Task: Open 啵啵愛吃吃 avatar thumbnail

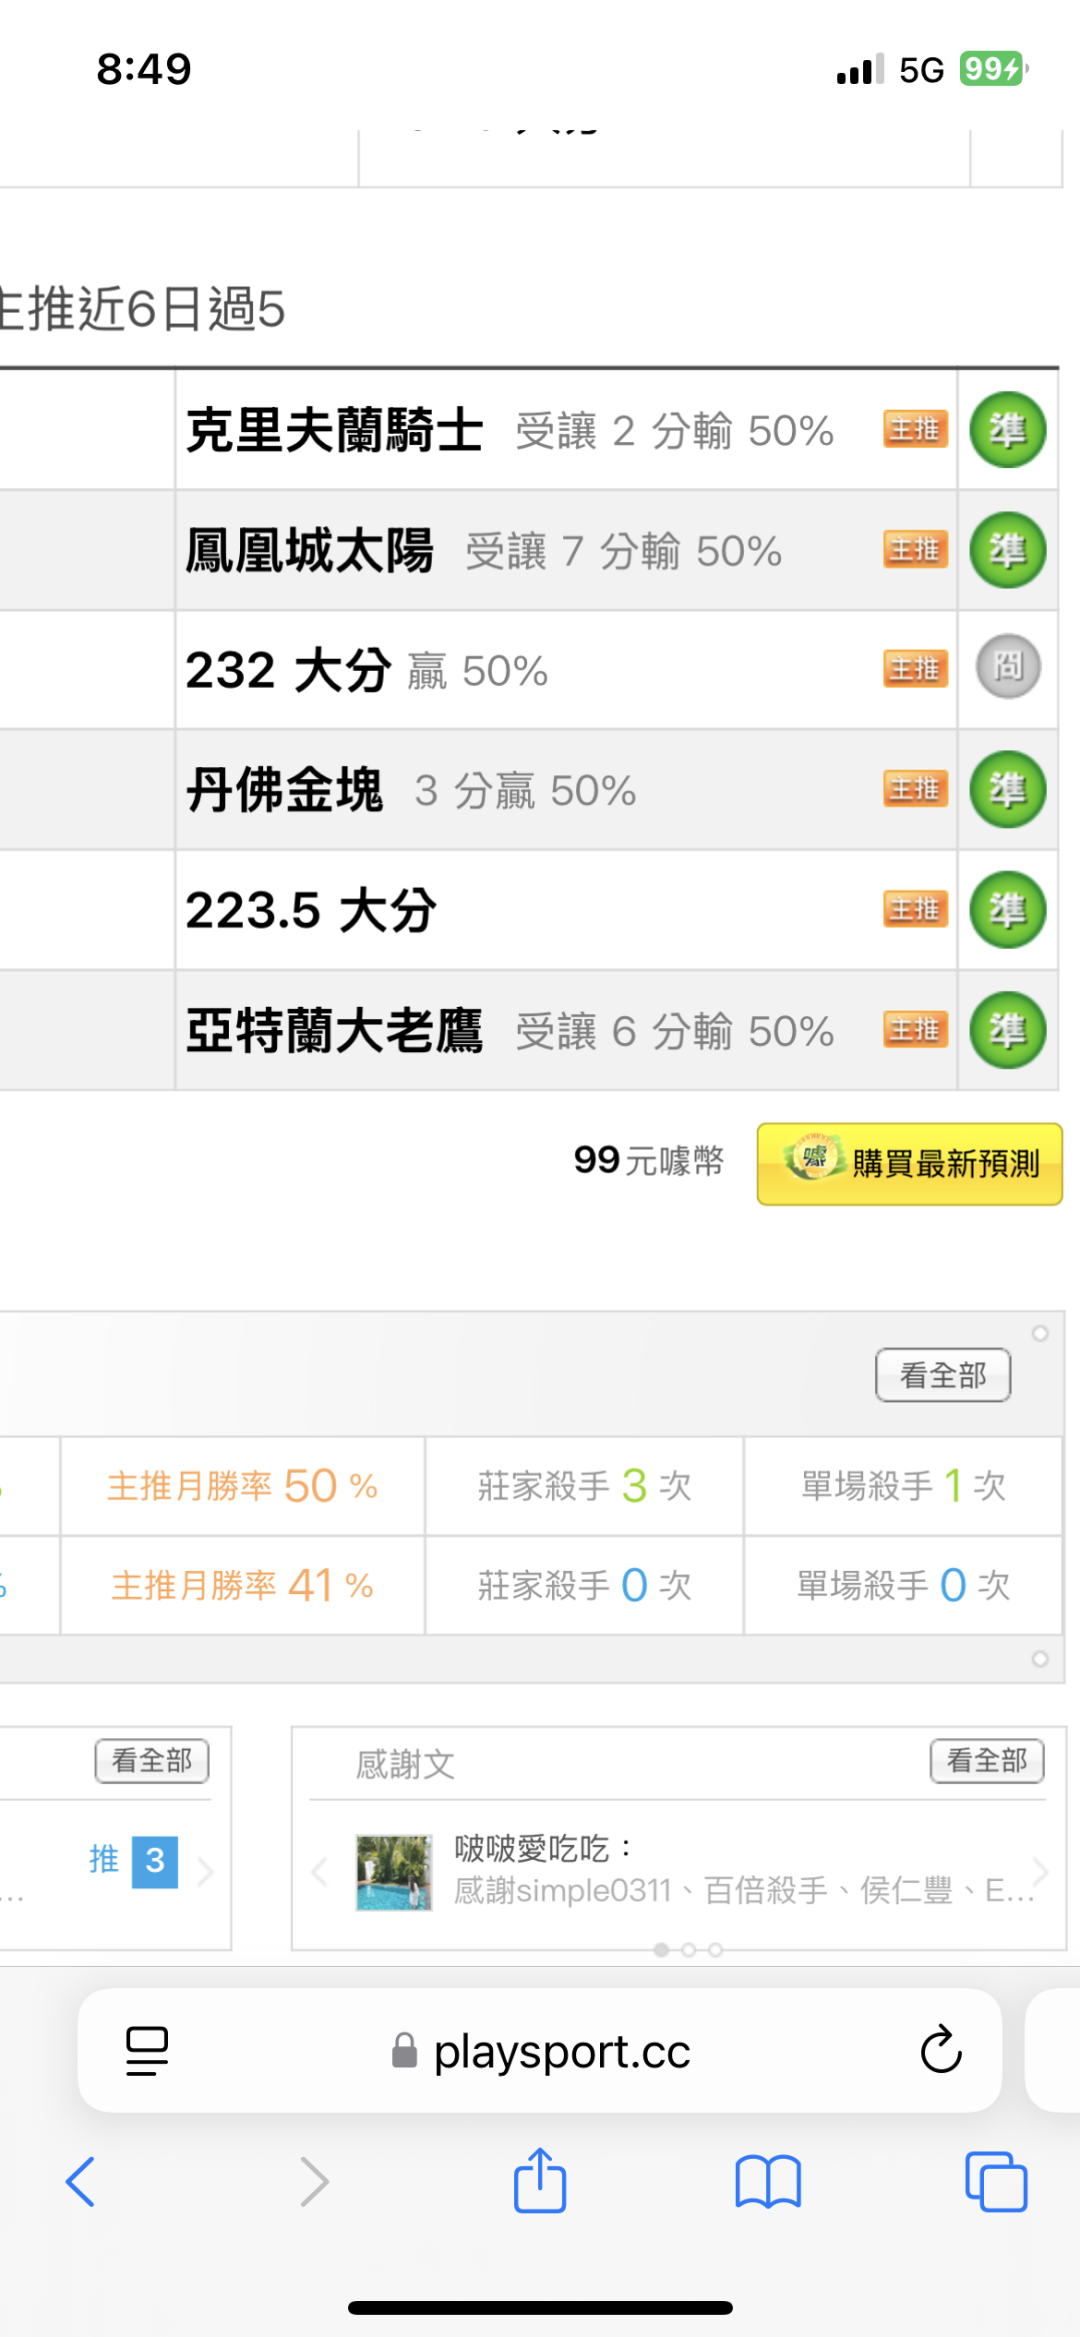Action: point(394,1872)
